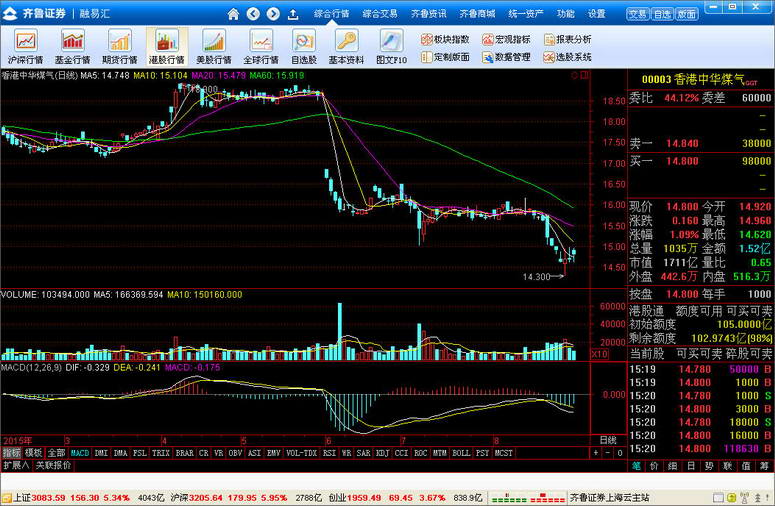Open the 综合交易 menu tab
The height and width of the screenshot is (506, 775).
pyautogui.click(x=380, y=14)
